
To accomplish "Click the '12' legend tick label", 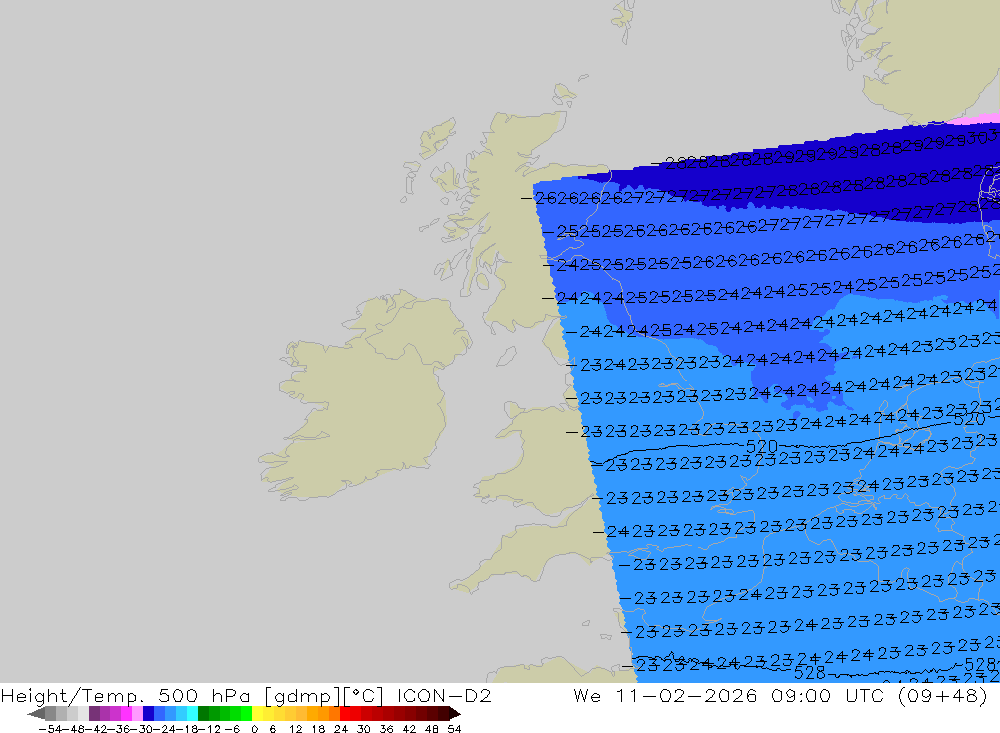I will point(295,729).
